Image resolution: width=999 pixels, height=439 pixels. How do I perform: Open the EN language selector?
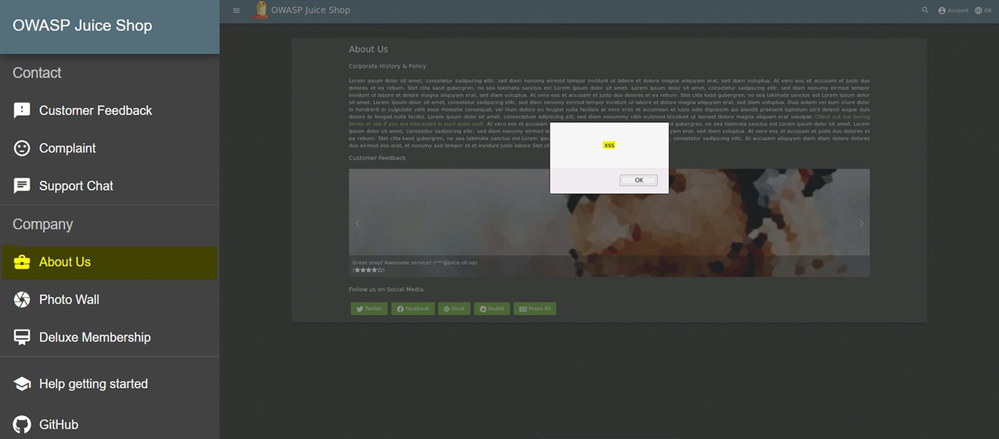[983, 10]
